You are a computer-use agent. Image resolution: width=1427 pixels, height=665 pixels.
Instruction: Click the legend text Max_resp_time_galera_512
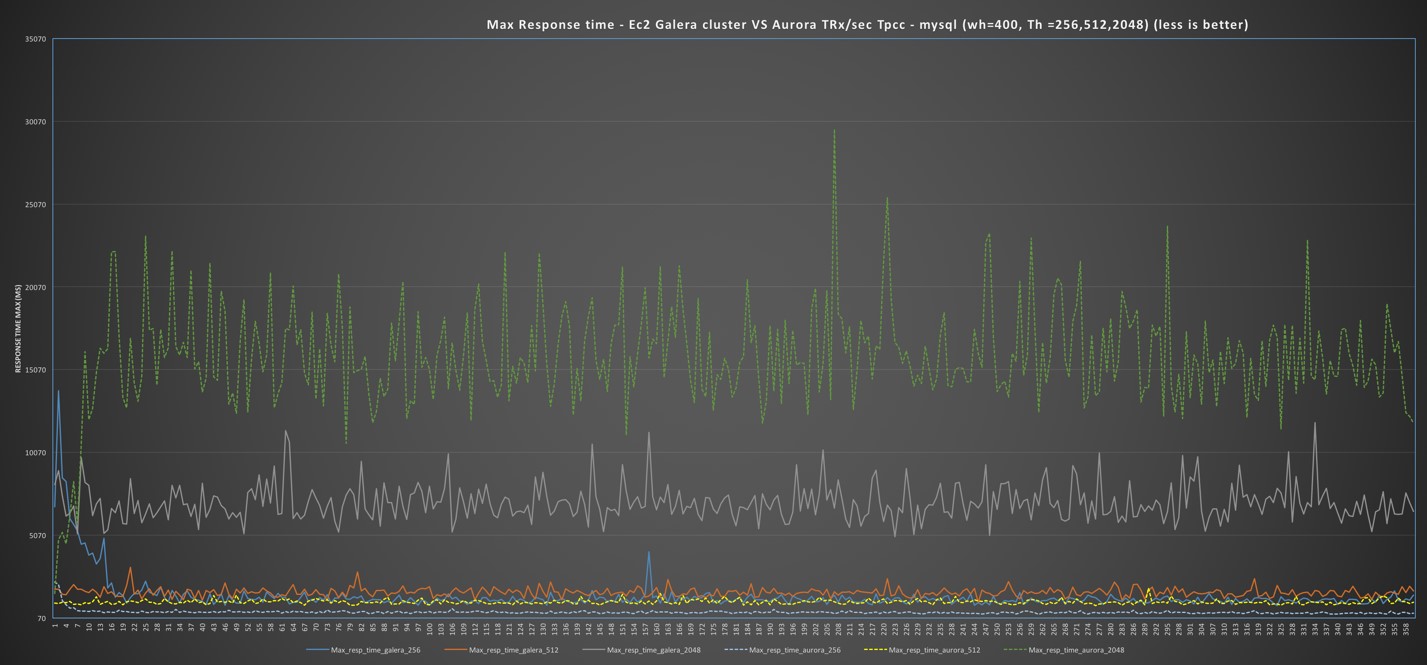(516, 650)
